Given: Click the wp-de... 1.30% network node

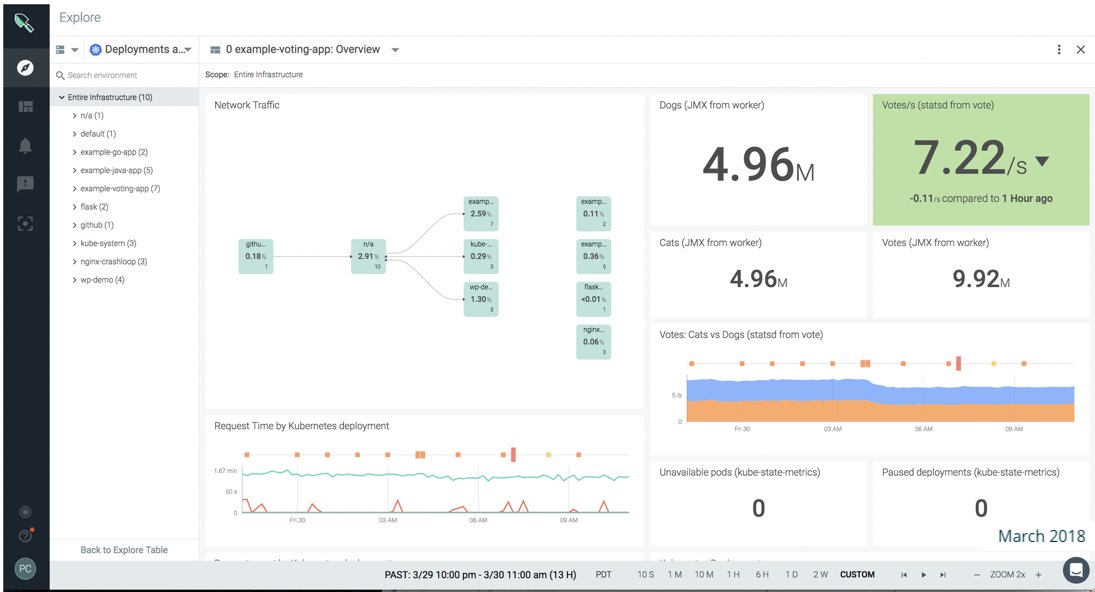Looking at the screenshot, I should [x=480, y=299].
